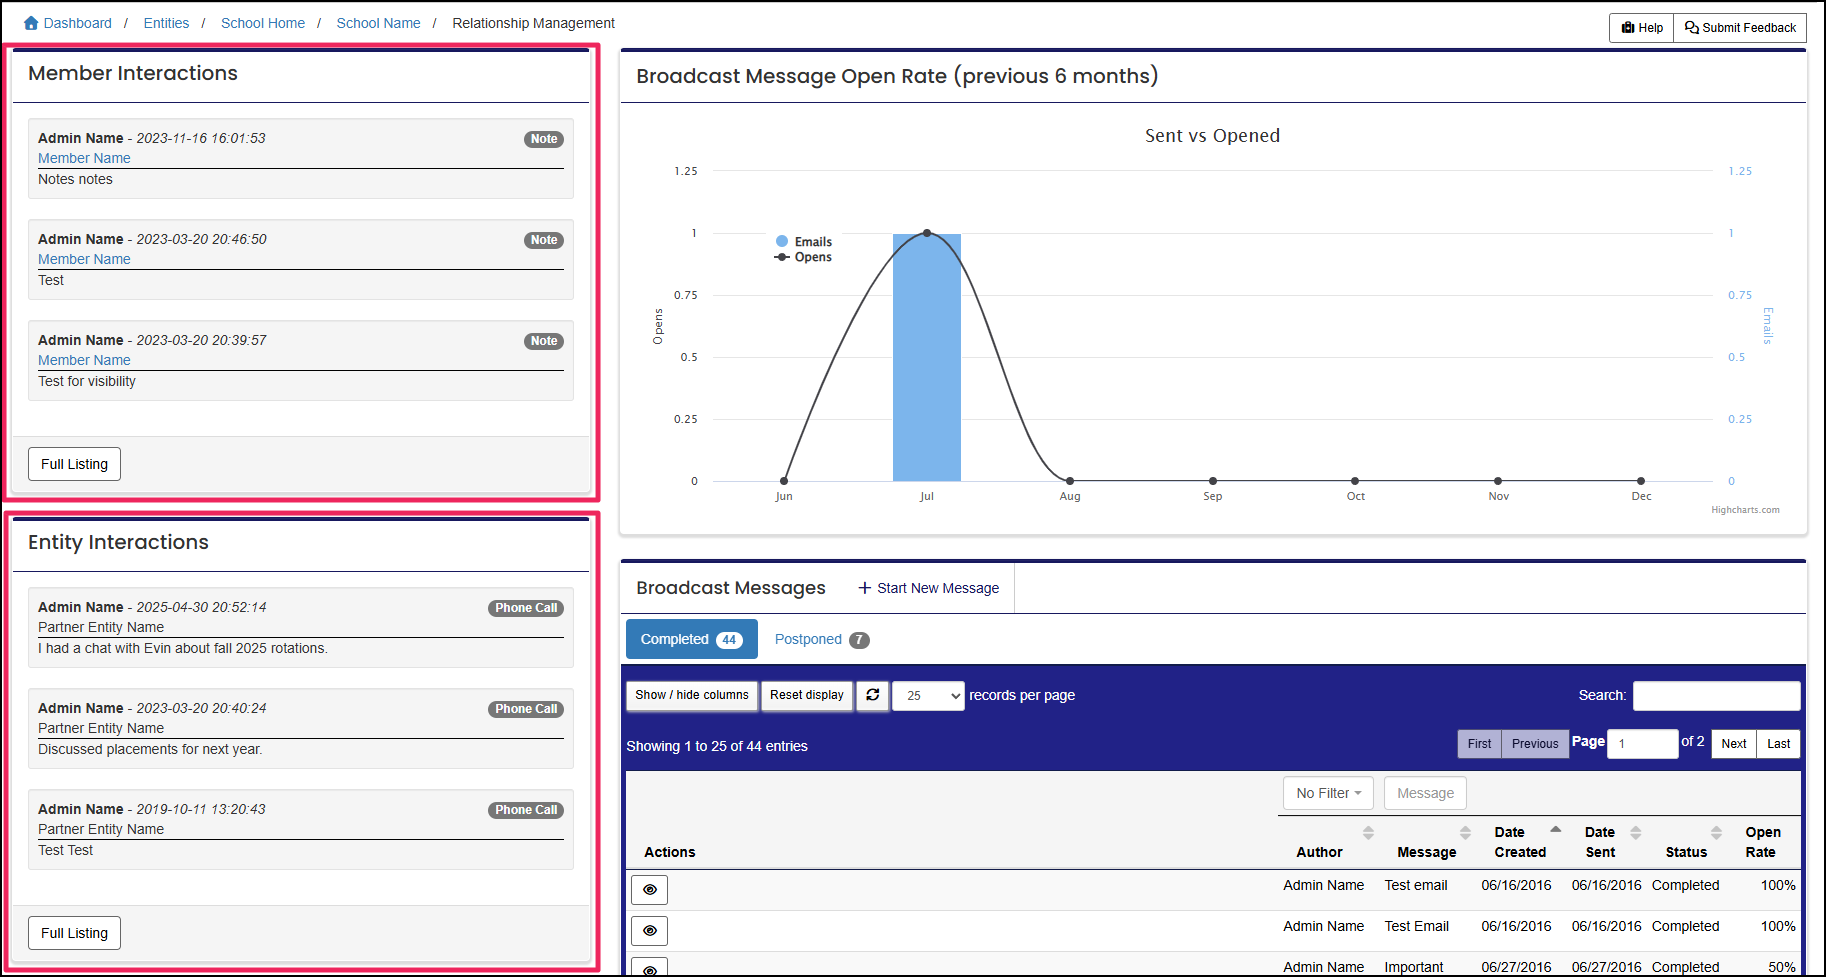Click the refresh icon in the Broadcast Messages toolbar
This screenshot has height=977, width=1826.
coord(872,695)
